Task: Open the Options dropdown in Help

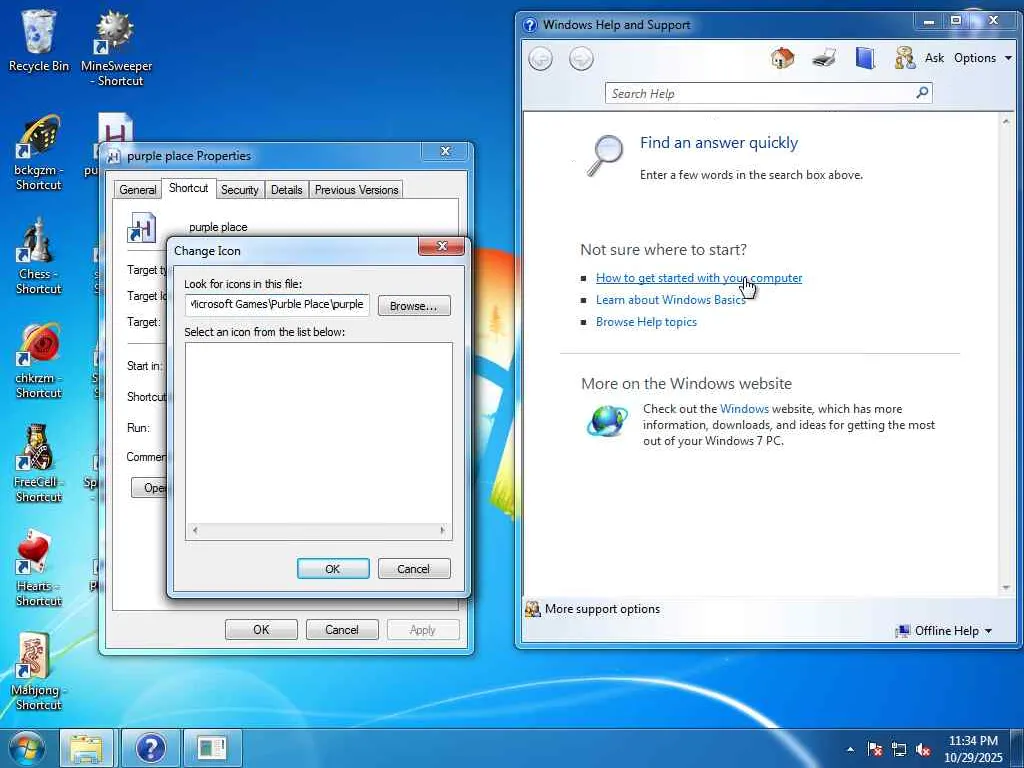Action: (x=983, y=58)
